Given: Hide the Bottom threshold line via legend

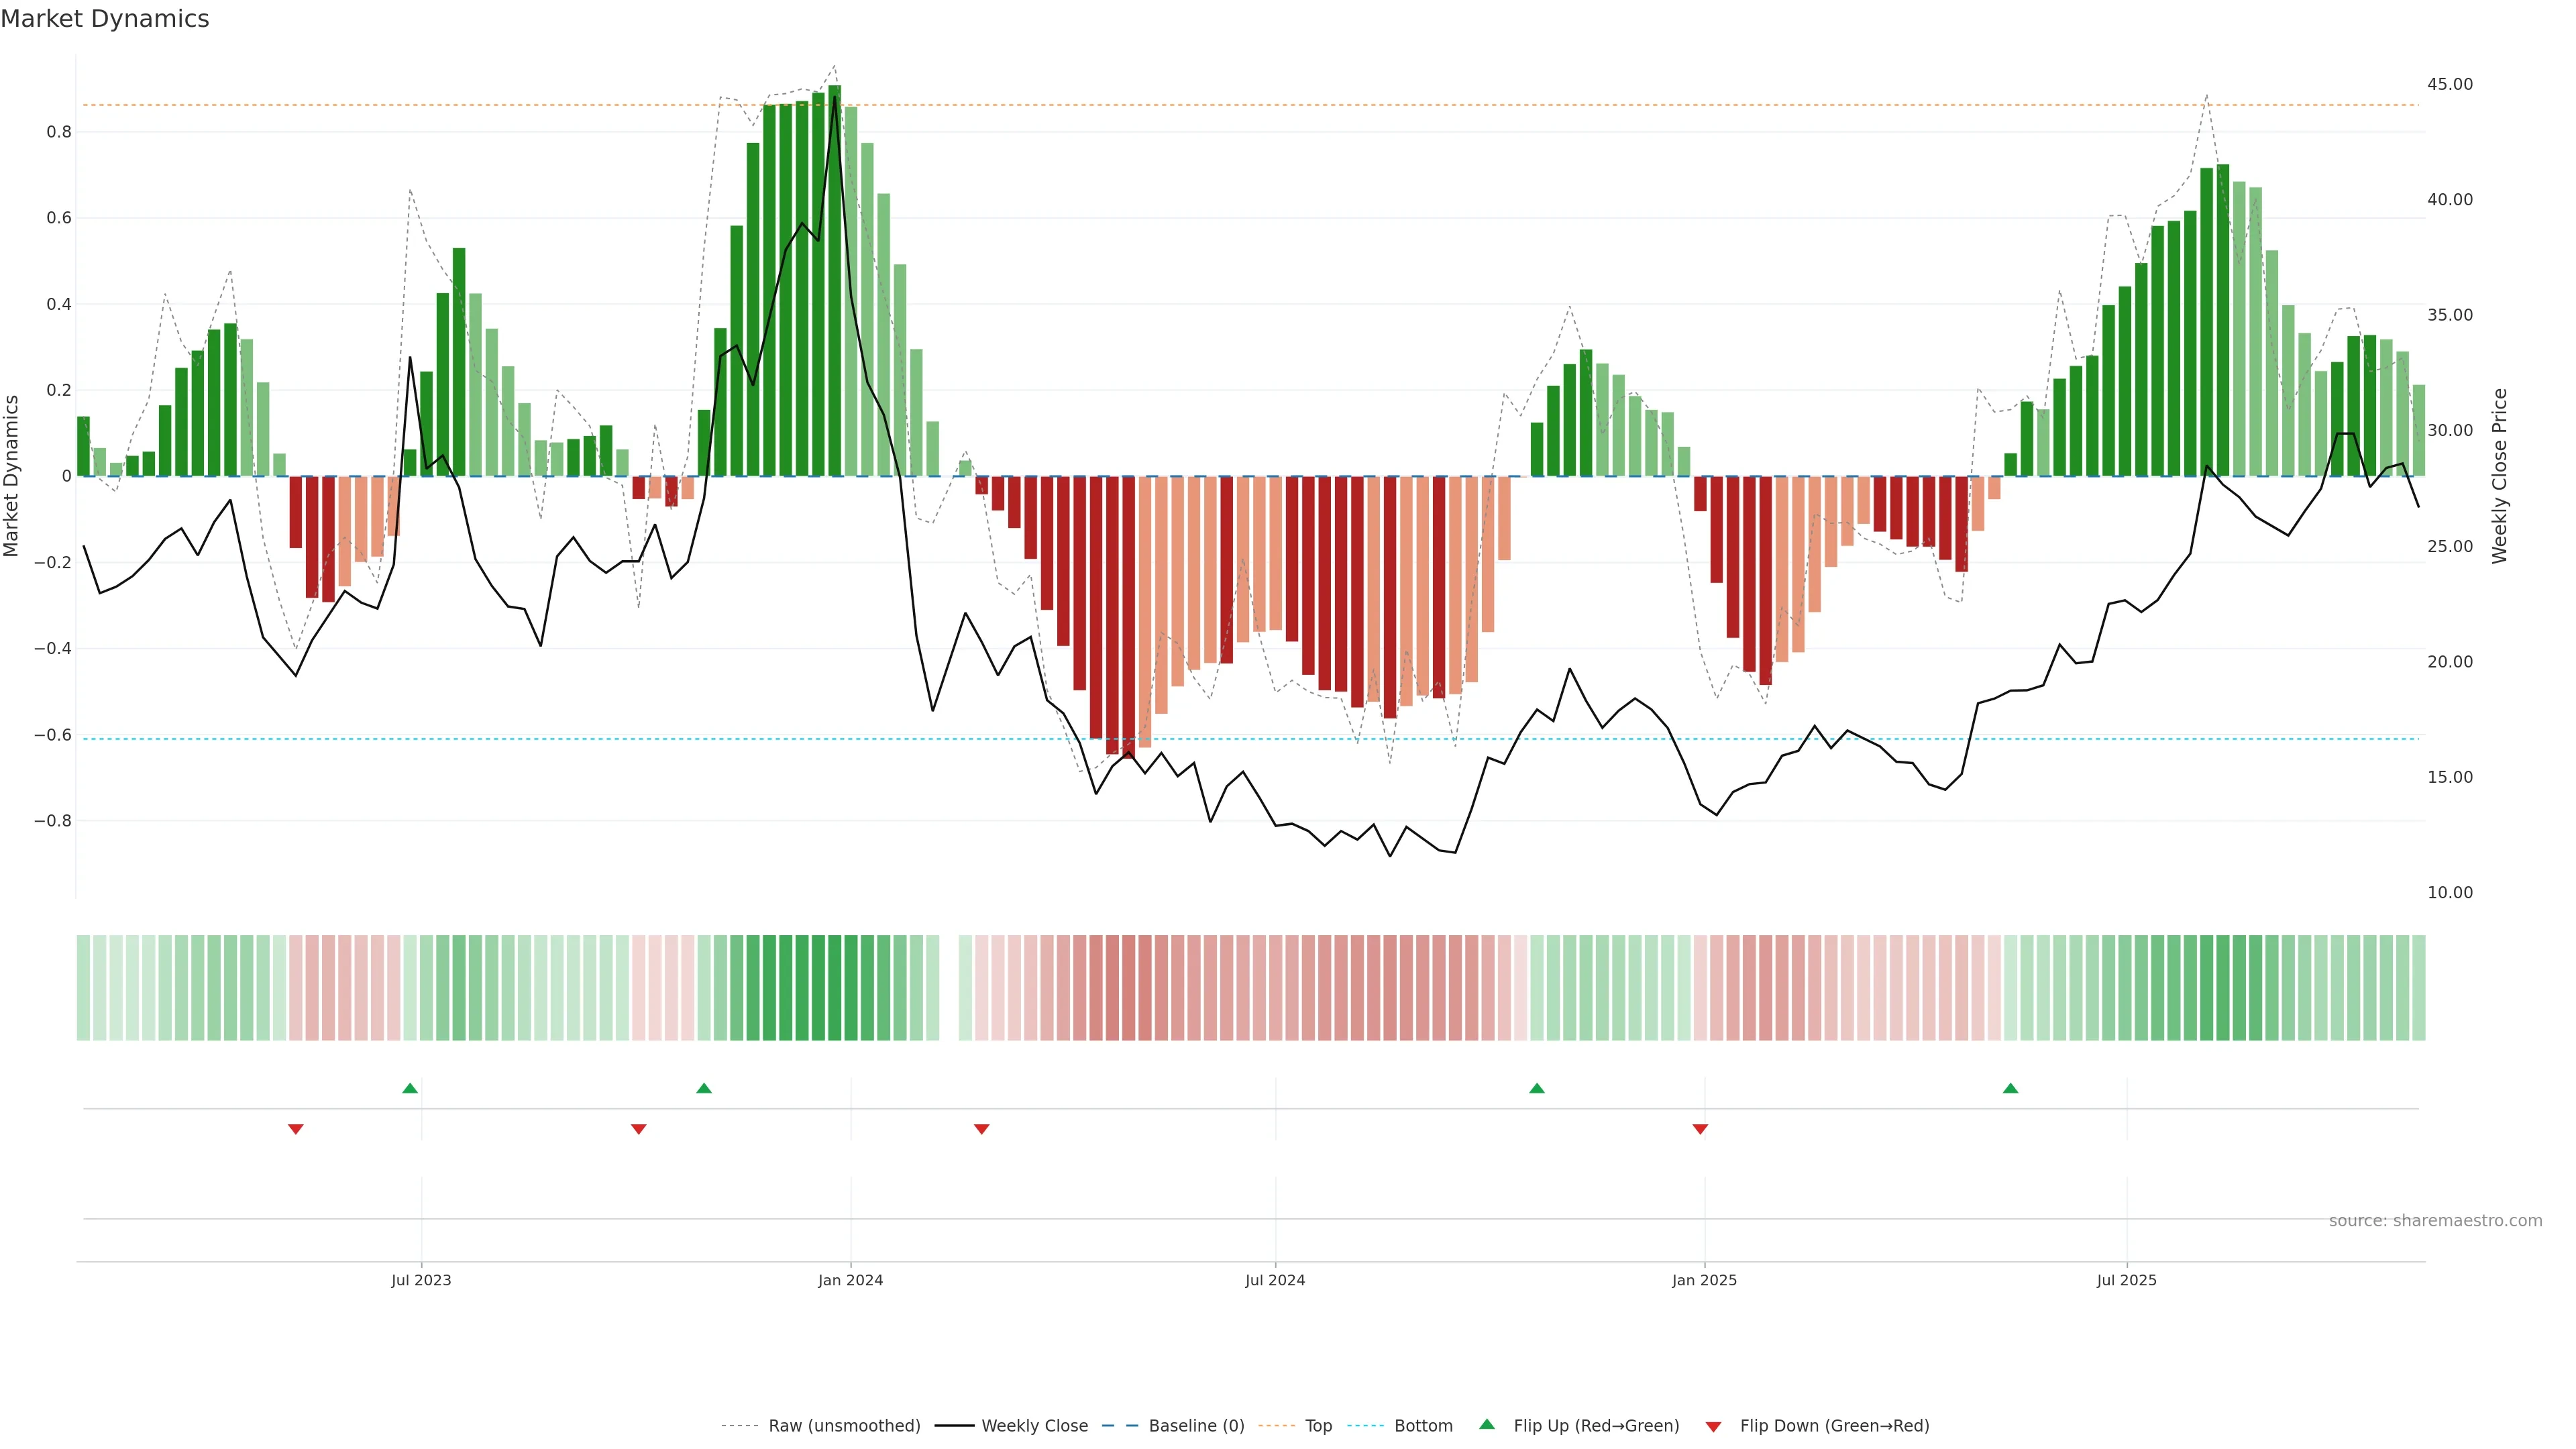Looking at the screenshot, I should coord(1423,1426).
